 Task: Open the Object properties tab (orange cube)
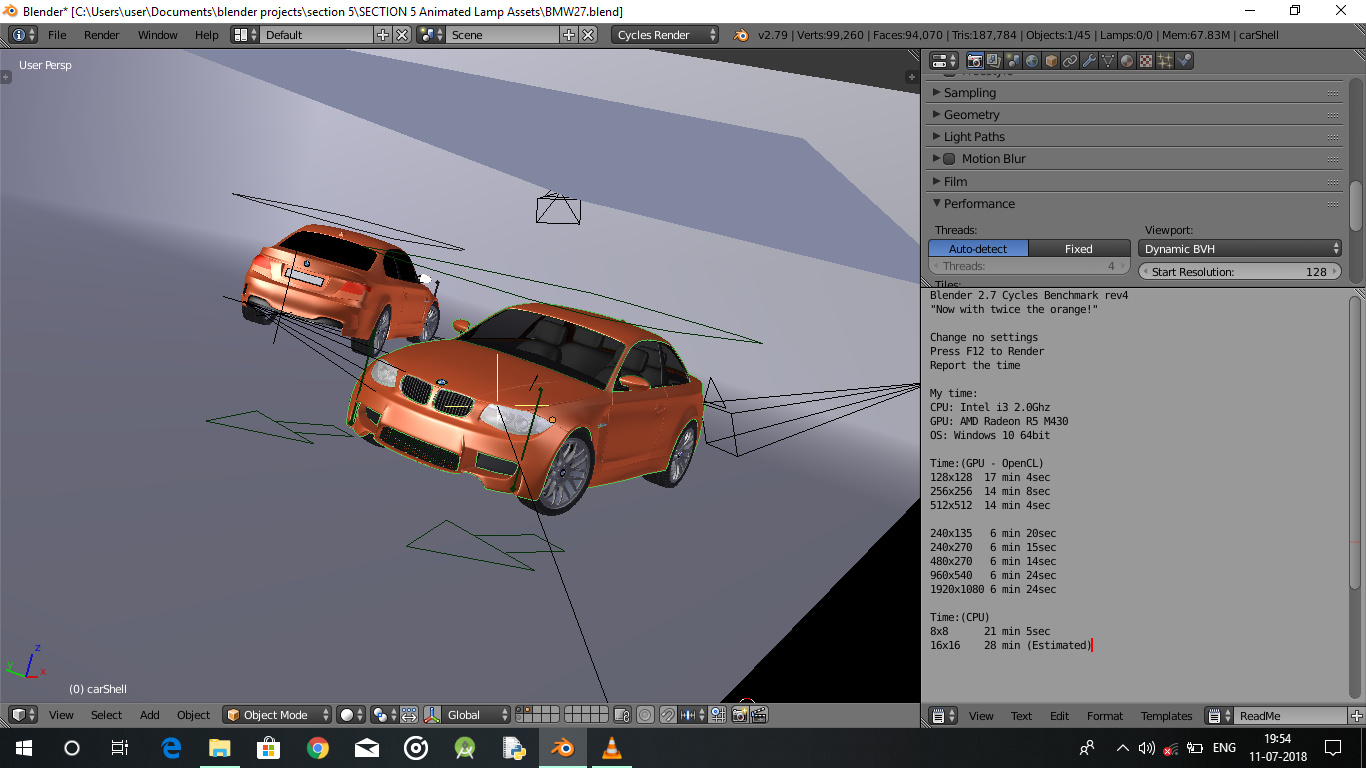(x=1051, y=61)
